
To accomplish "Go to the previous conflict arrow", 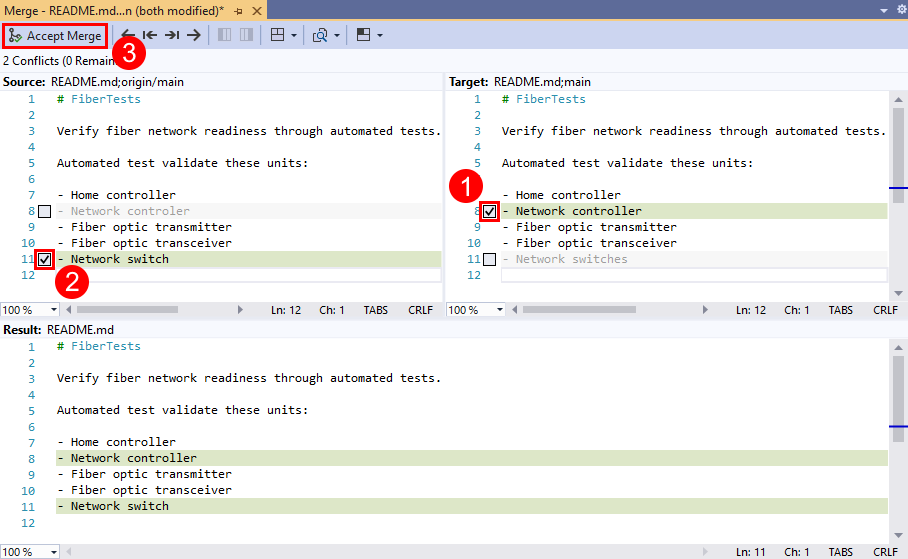I will point(128,35).
